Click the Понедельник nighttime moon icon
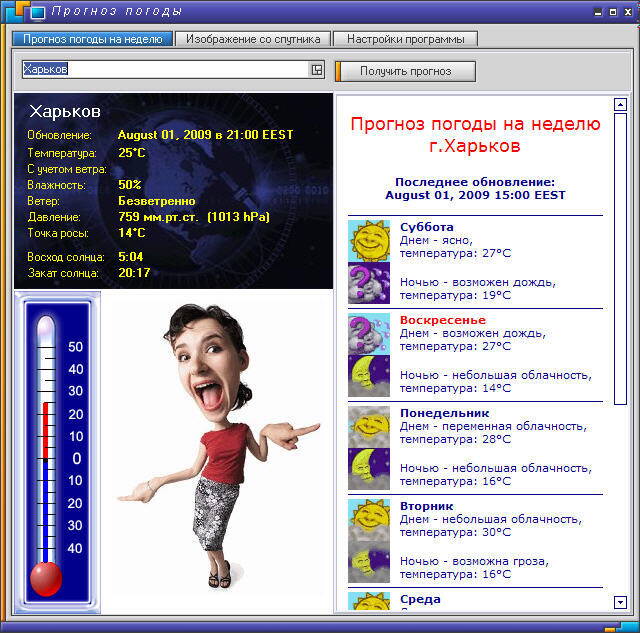Screen dimensions: 640x633 point(368,469)
